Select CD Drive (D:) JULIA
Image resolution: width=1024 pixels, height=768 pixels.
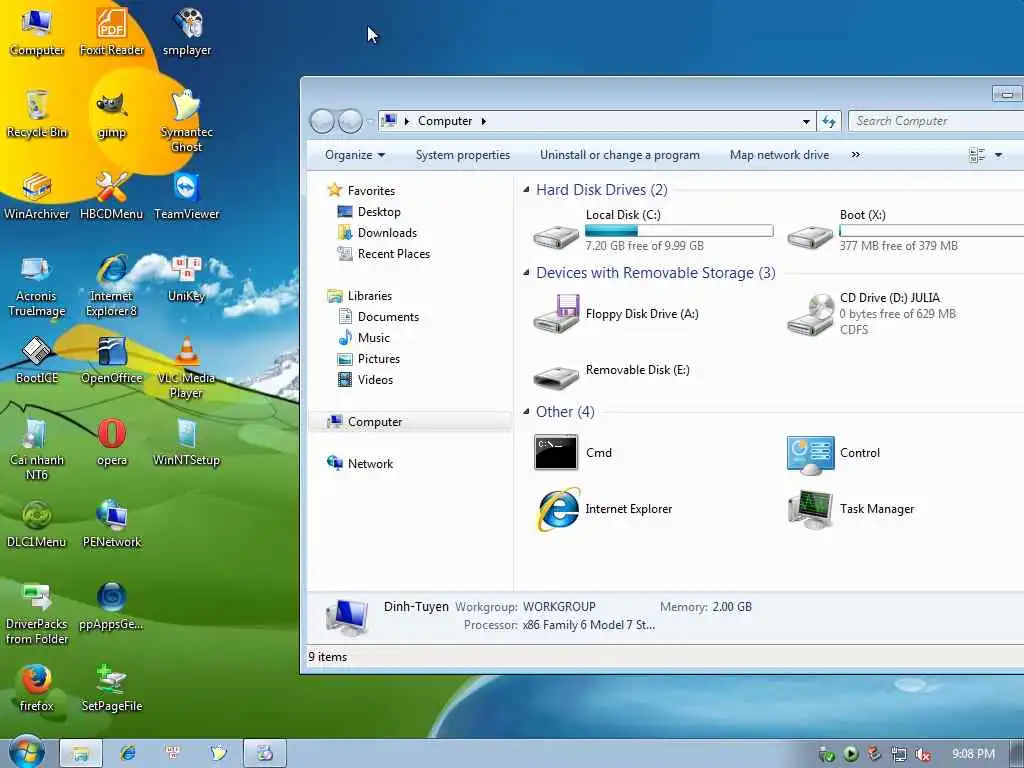(x=872, y=314)
